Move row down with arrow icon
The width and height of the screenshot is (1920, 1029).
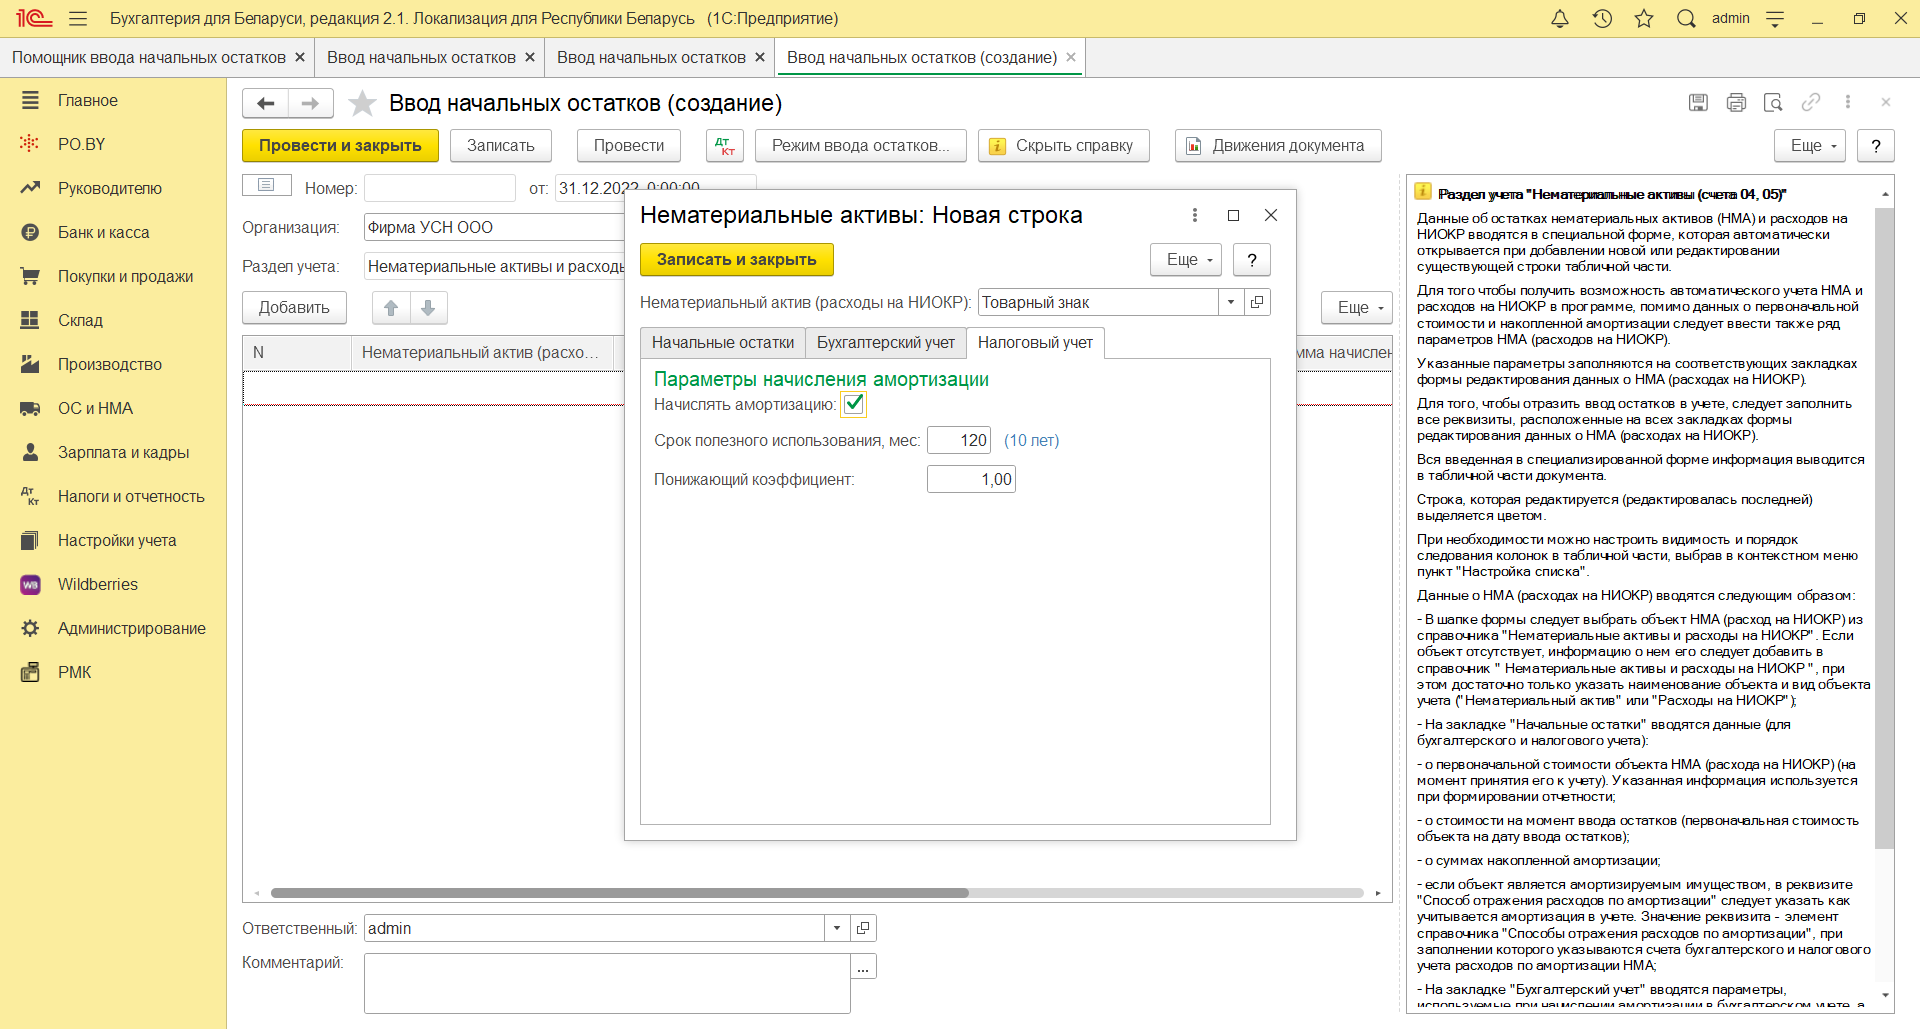[428, 308]
